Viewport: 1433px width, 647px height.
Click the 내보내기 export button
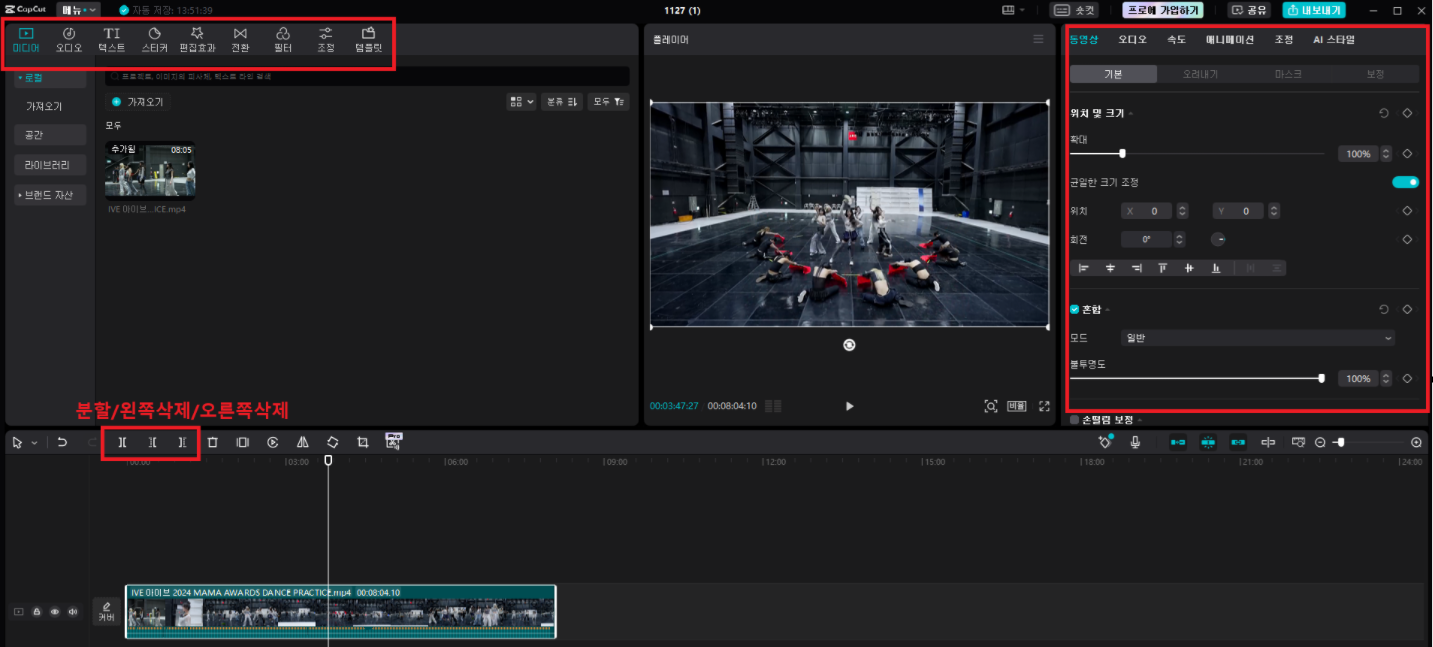[1314, 10]
